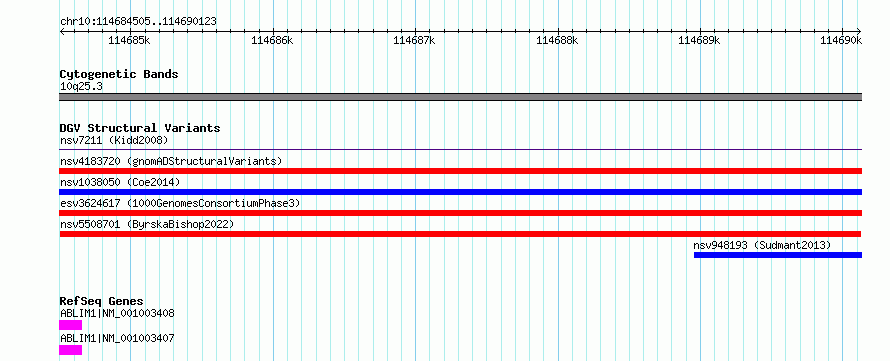Image resolution: width=890 pixels, height=361 pixels.
Task: Select the gray 10q25.3 cytogenetic band bar
Action: tap(460, 97)
